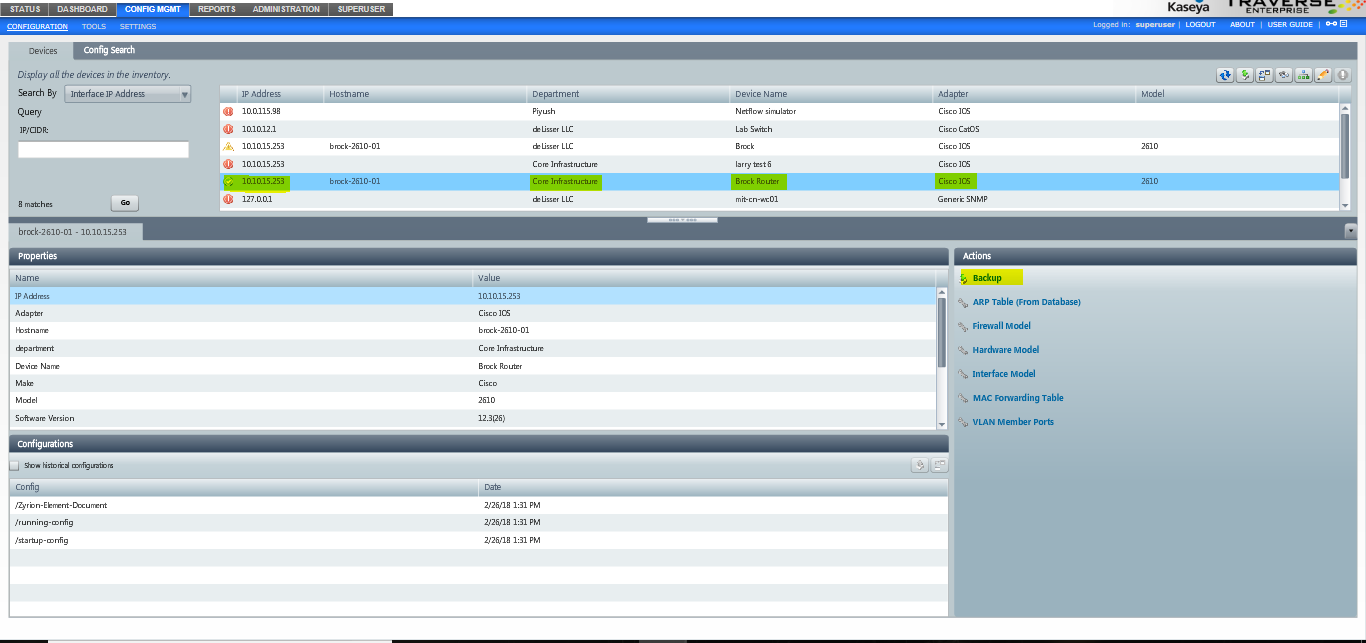Open the DASHBOARD main menu tab

(82, 9)
